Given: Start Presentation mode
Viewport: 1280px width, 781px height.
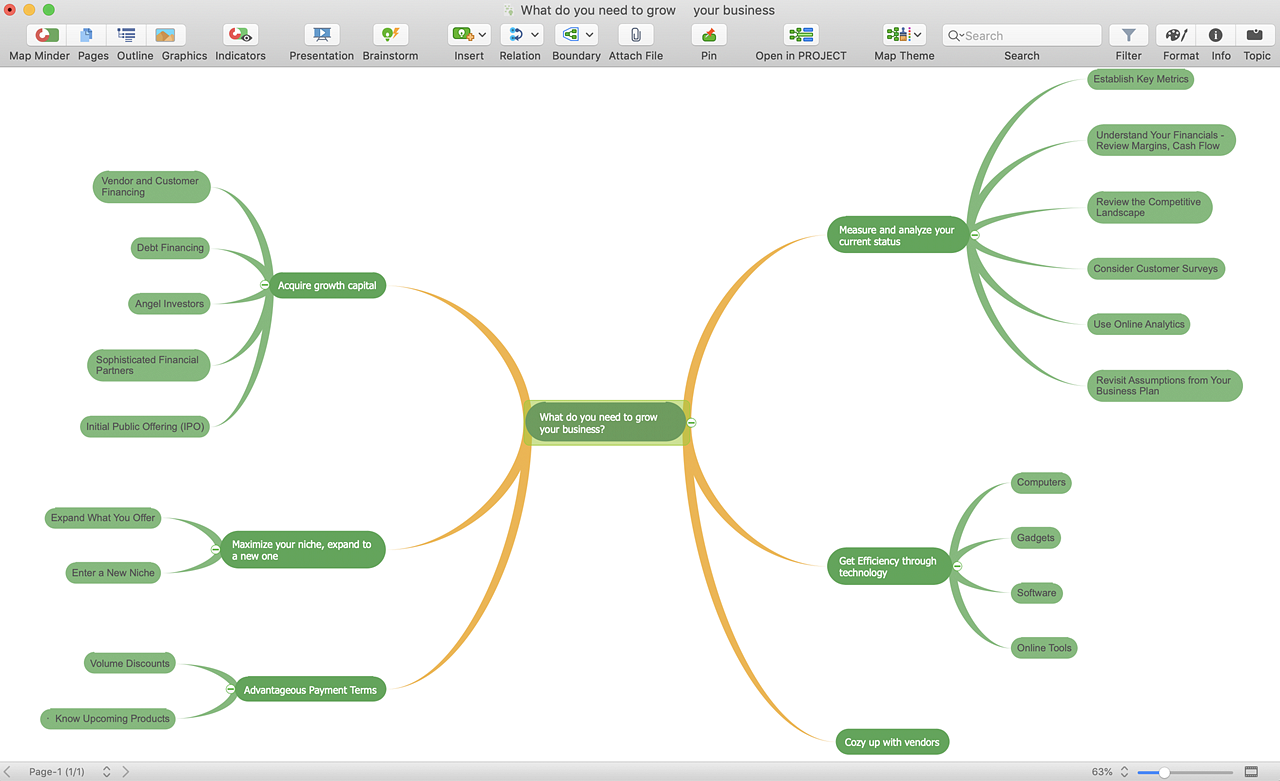Looking at the screenshot, I should 321,35.
